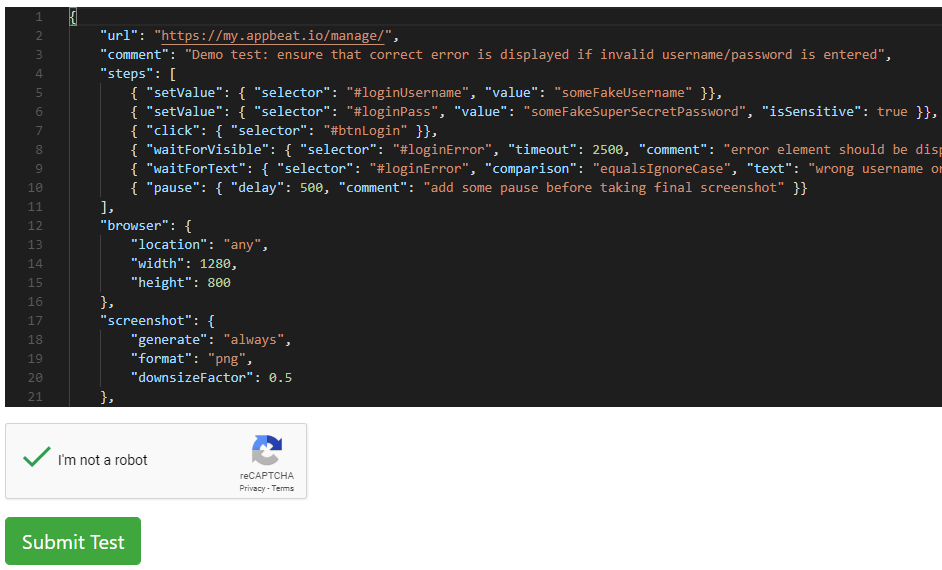Image resolution: width=942 pixels, height=570 pixels.
Task: Click the closing bracket on line 11
Action: 104,207
